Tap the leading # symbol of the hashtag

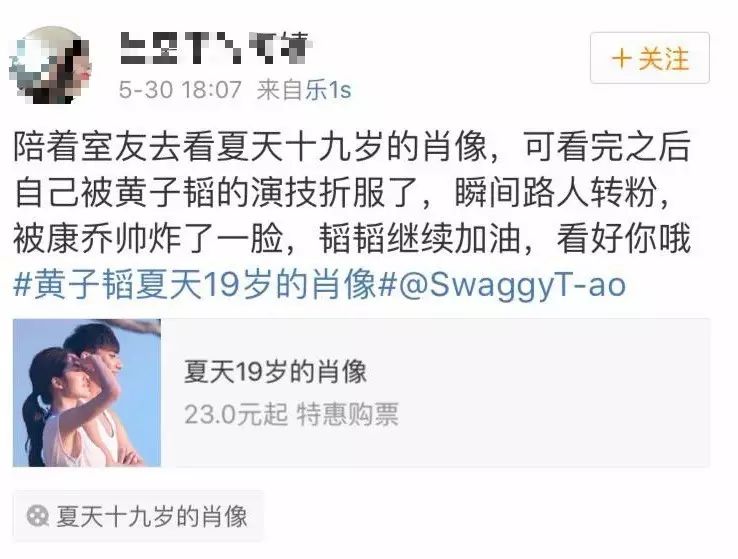pos(23,285)
